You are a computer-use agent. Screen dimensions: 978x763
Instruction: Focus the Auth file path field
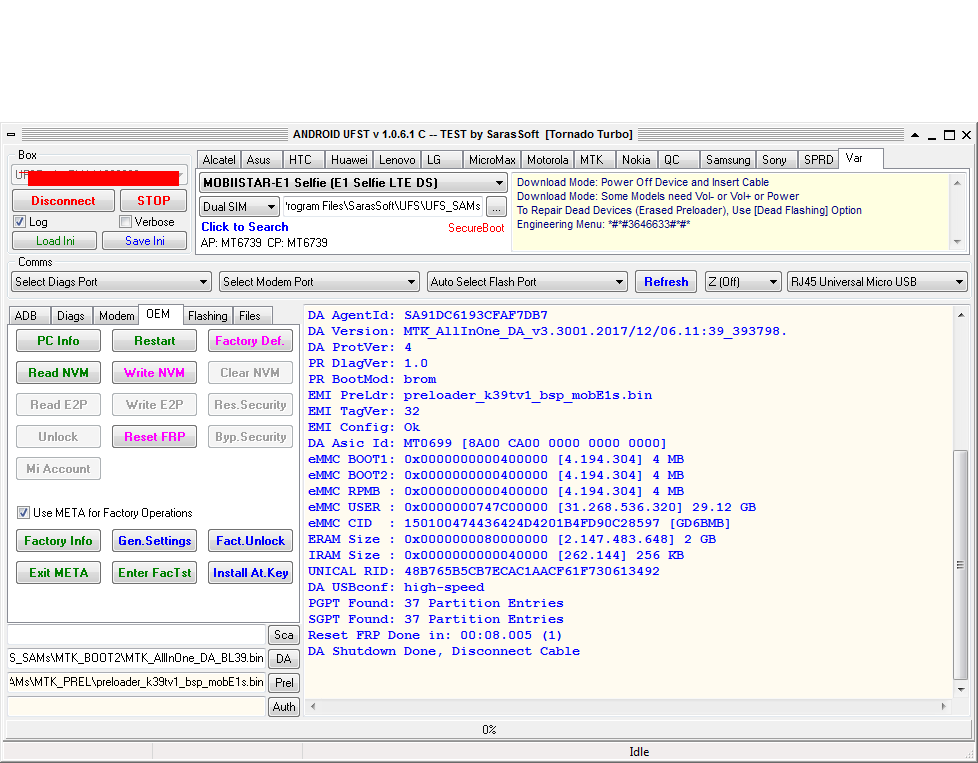[137, 707]
